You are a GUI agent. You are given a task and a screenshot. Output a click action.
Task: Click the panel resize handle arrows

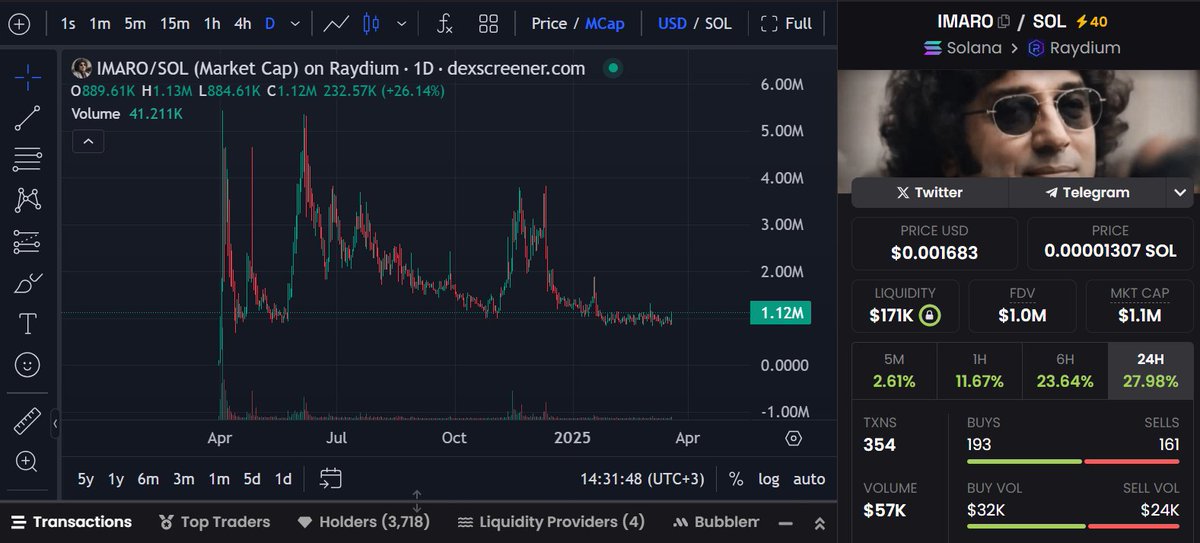[x=417, y=499]
